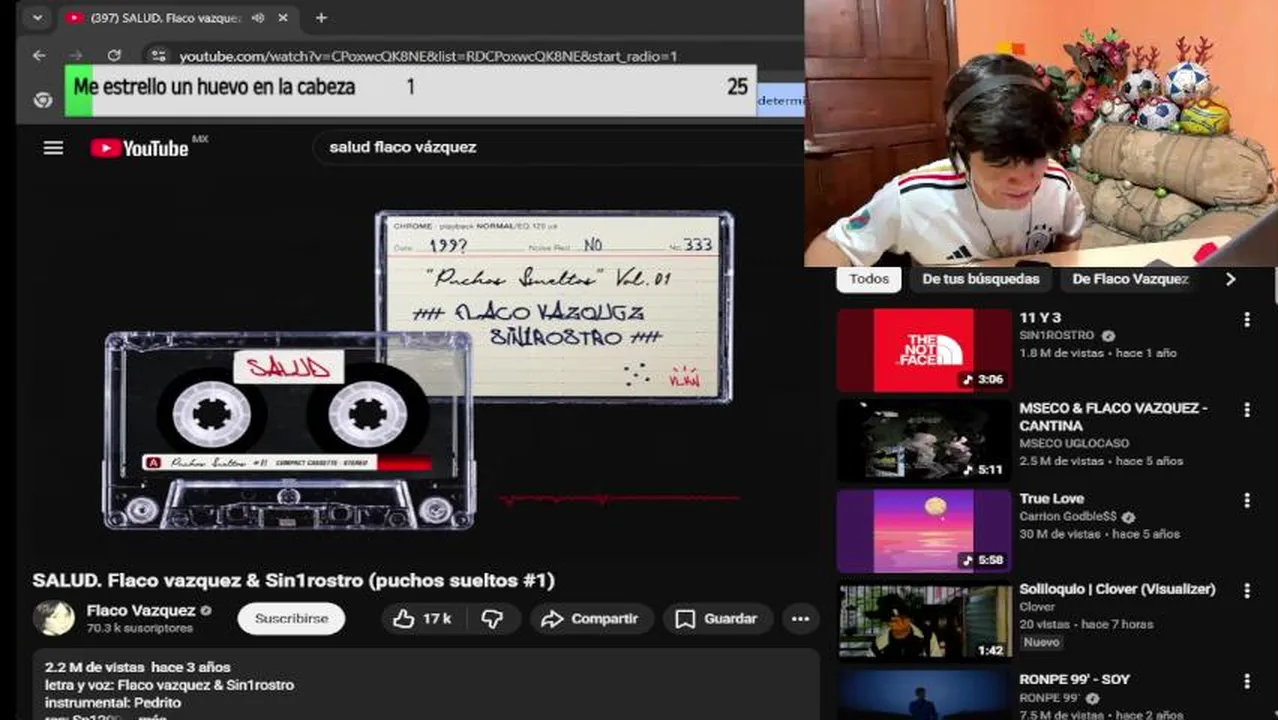This screenshot has width=1278, height=720.
Task: Open MSECO & FLACO VAZQUEZ - CANTINA title
Action: click(x=1113, y=417)
